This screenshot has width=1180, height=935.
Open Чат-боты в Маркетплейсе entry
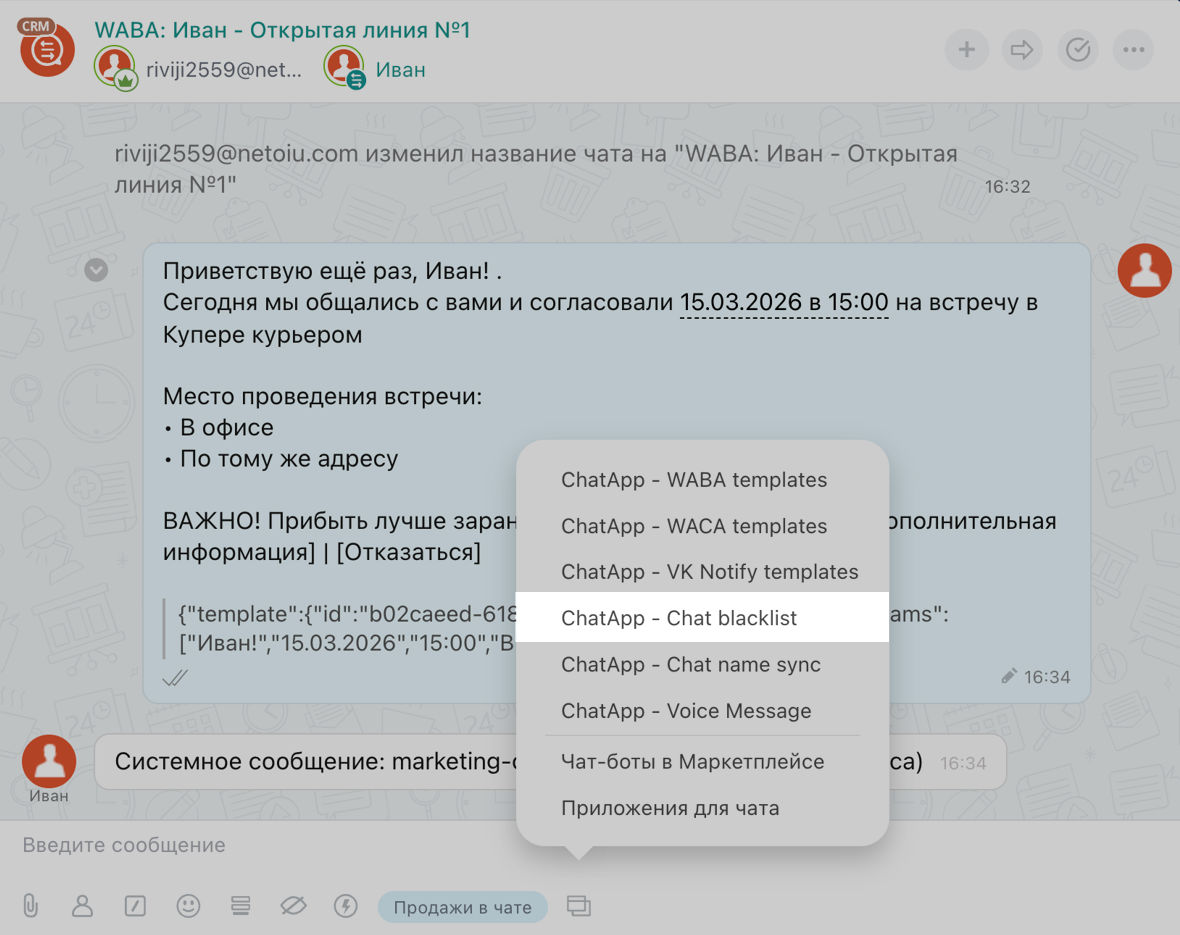coord(692,762)
